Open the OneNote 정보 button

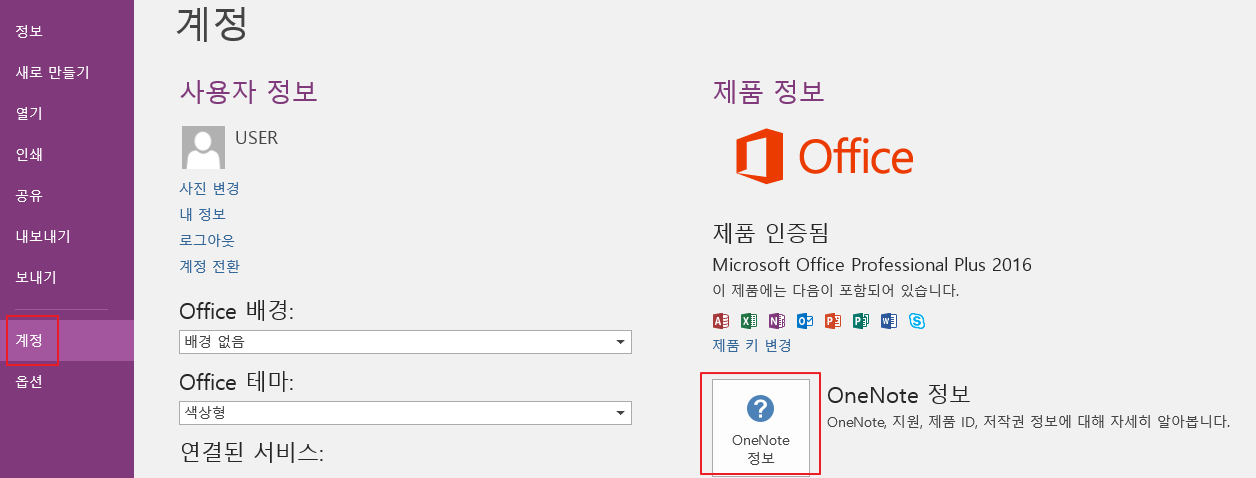click(x=761, y=427)
